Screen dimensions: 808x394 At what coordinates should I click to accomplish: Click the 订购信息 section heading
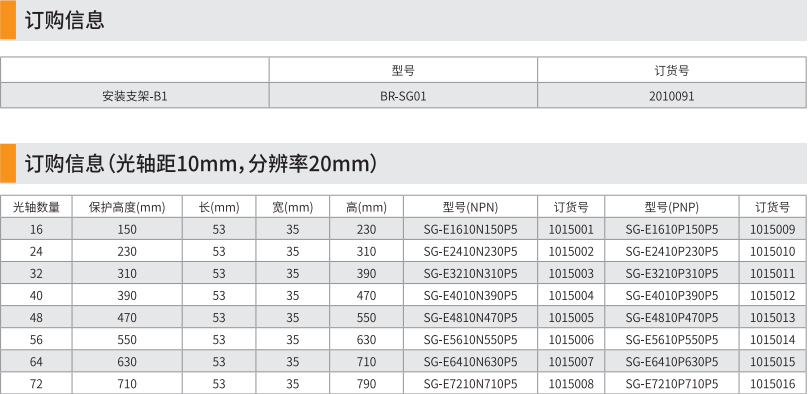point(65,21)
